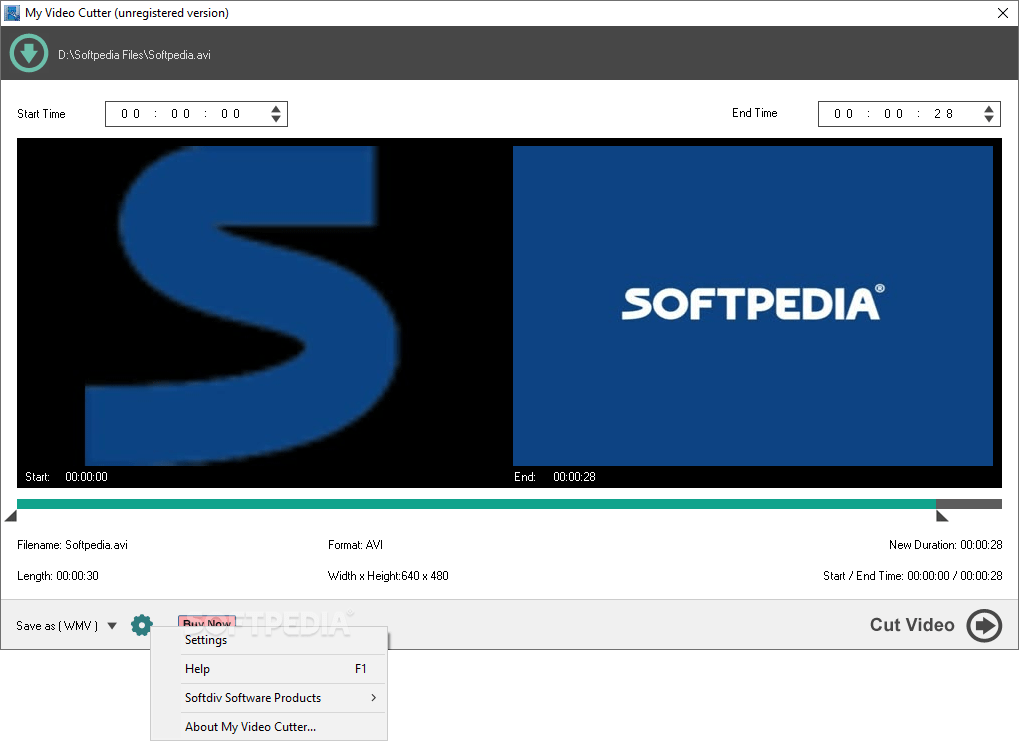This screenshot has width=1019, height=741.
Task: Expand the Save as (WMV) format dropdown
Action: click(x=110, y=625)
